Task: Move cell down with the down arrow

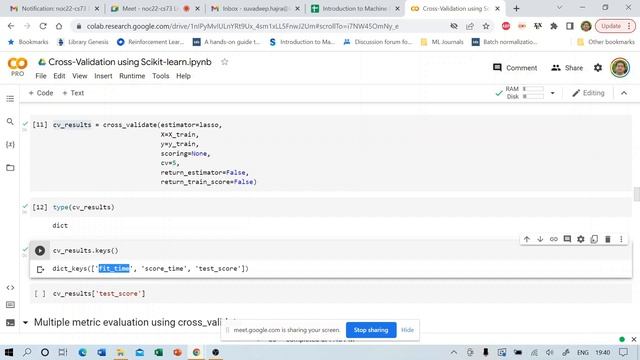Action: pos(540,239)
